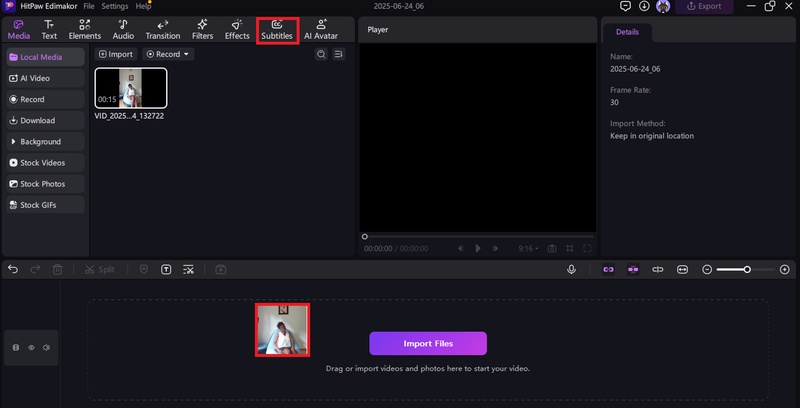Select the Transition tool

coord(162,29)
